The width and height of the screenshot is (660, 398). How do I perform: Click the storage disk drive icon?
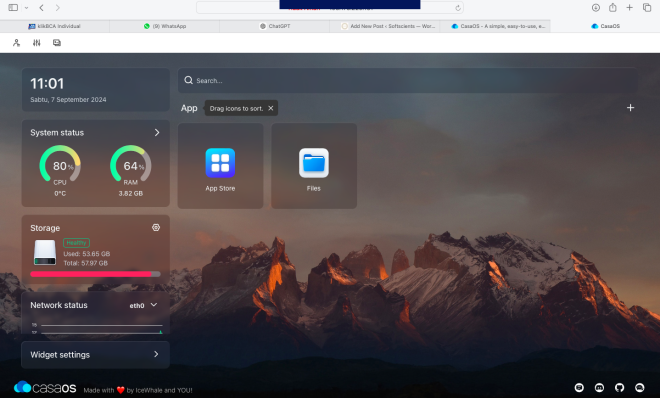(45, 252)
